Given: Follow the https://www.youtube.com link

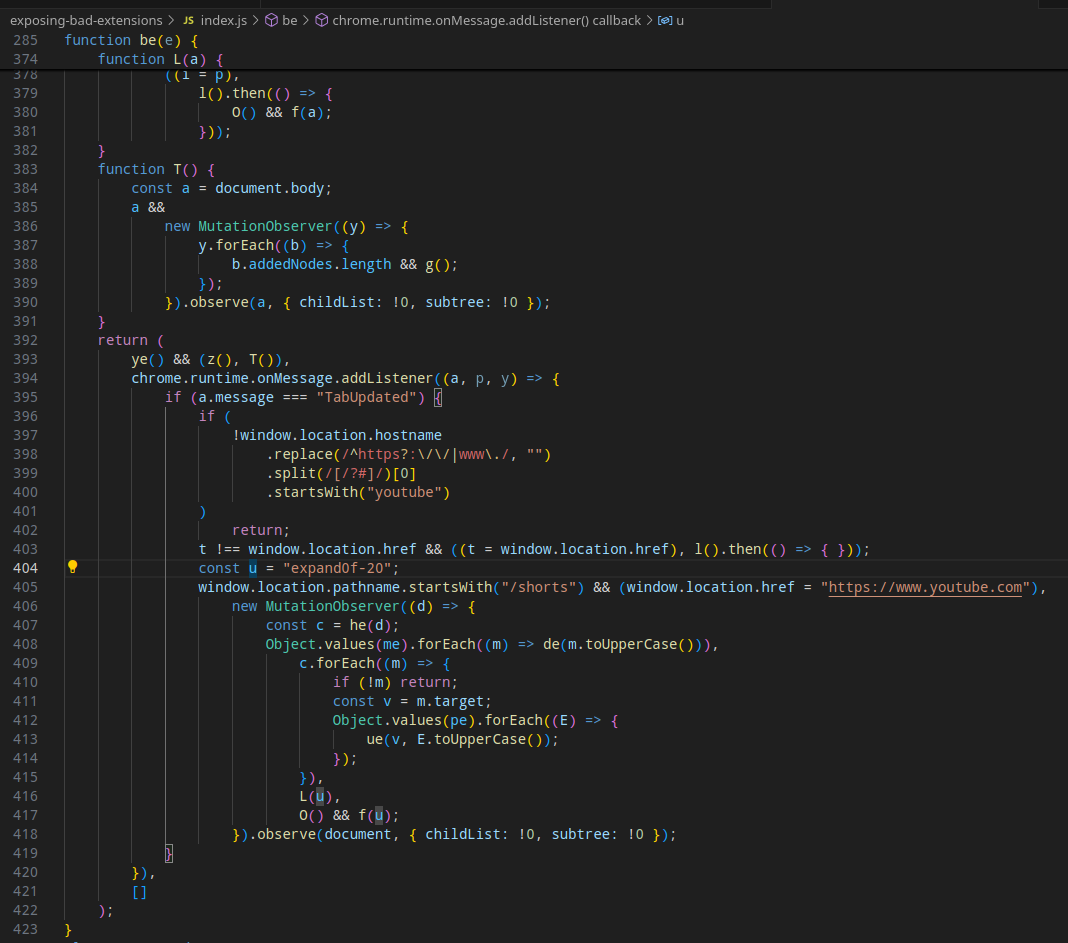Looking at the screenshot, I should (925, 587).
